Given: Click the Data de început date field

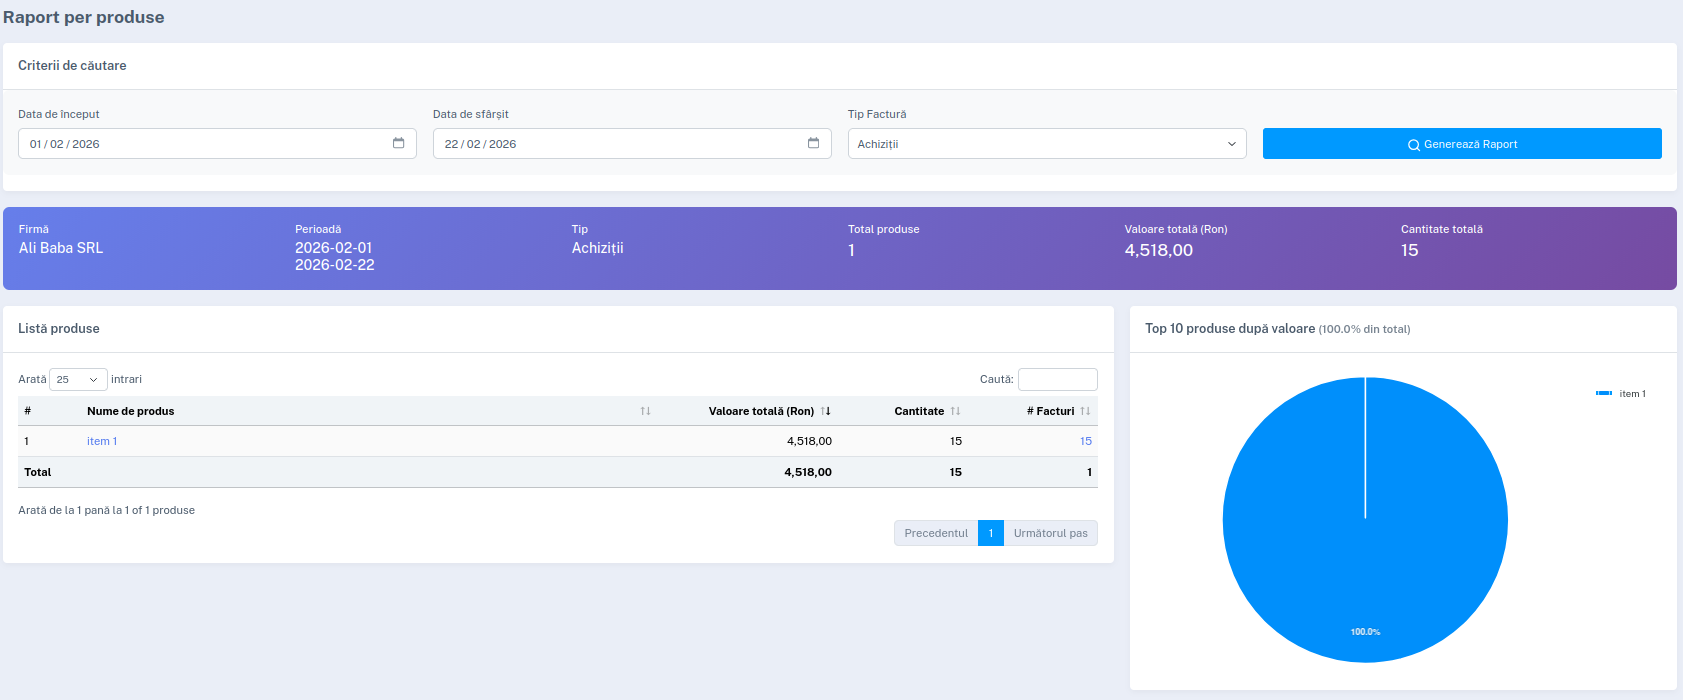Looking at the screenshot, I should (x=200, y=144).
